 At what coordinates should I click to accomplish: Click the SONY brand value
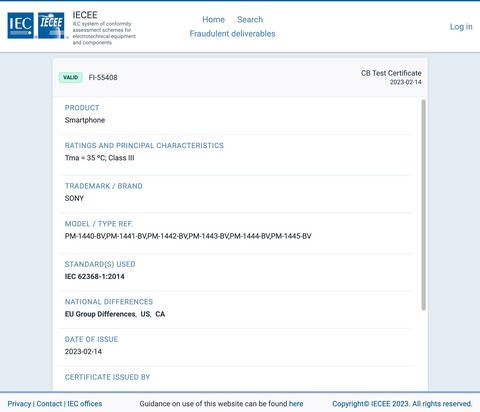tap(74, 198)
